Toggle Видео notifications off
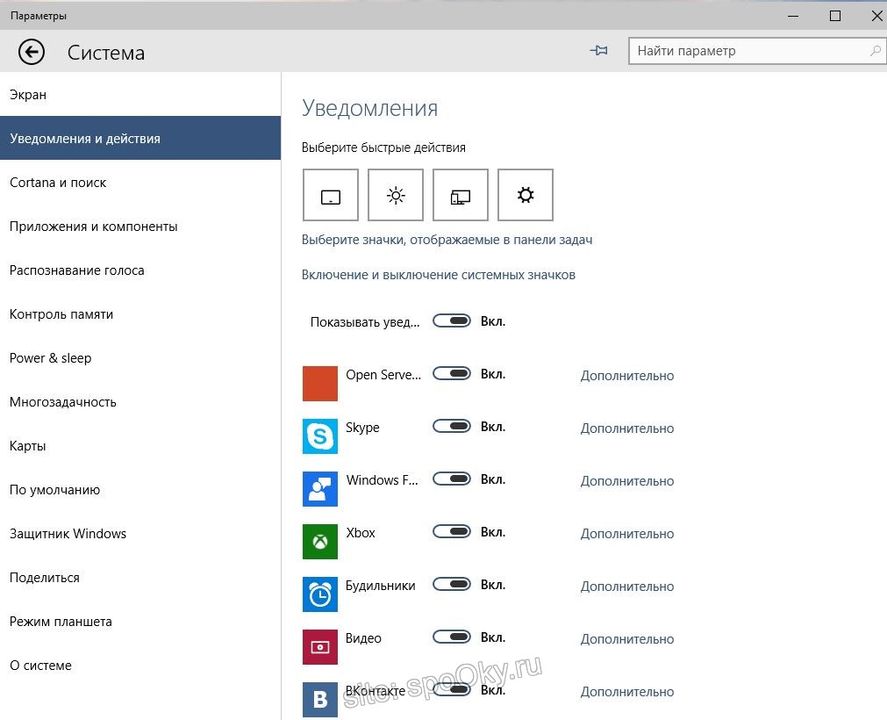The image size is (887, 720). pyautogui.click(x=452, y=636)
